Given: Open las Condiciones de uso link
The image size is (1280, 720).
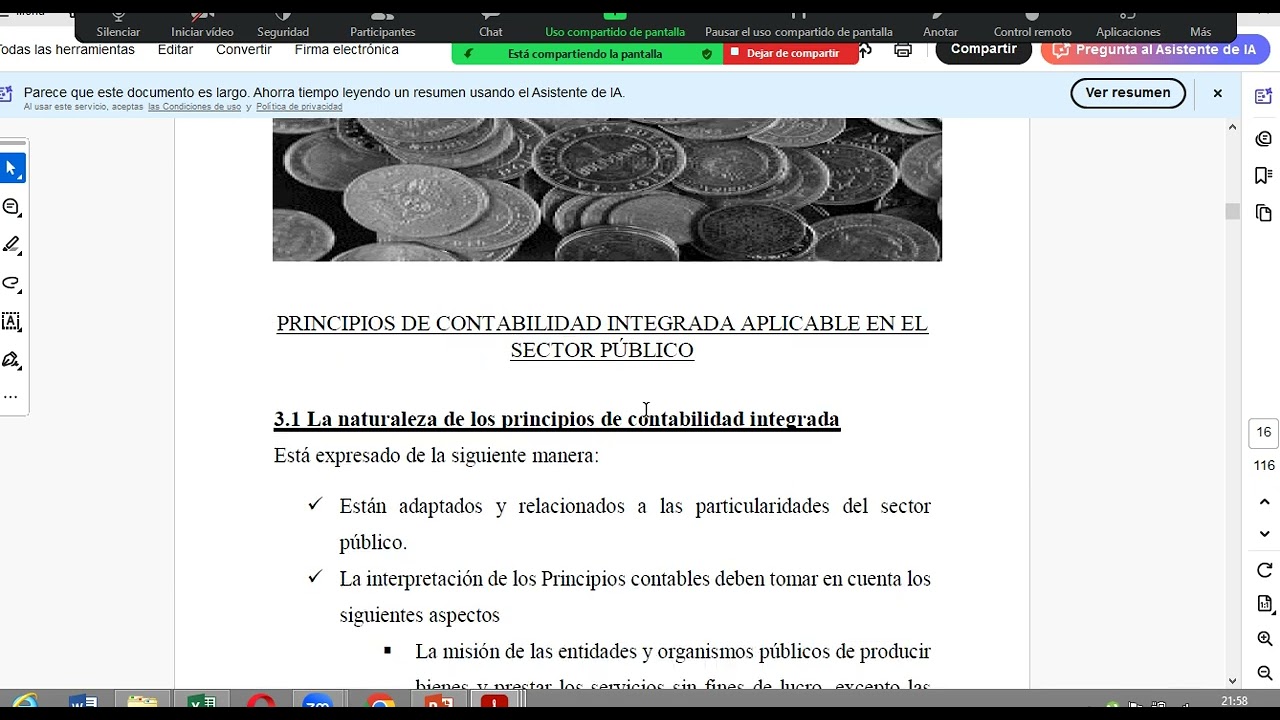Looking at the screenshot, I should pyautogui.click(x=194, y=107).
